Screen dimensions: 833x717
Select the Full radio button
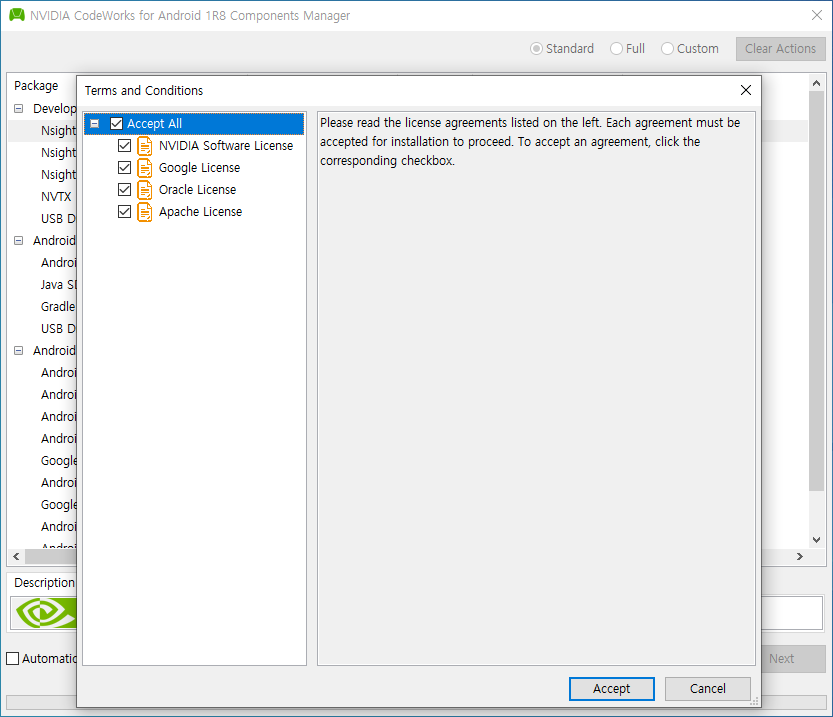[616, 49]
